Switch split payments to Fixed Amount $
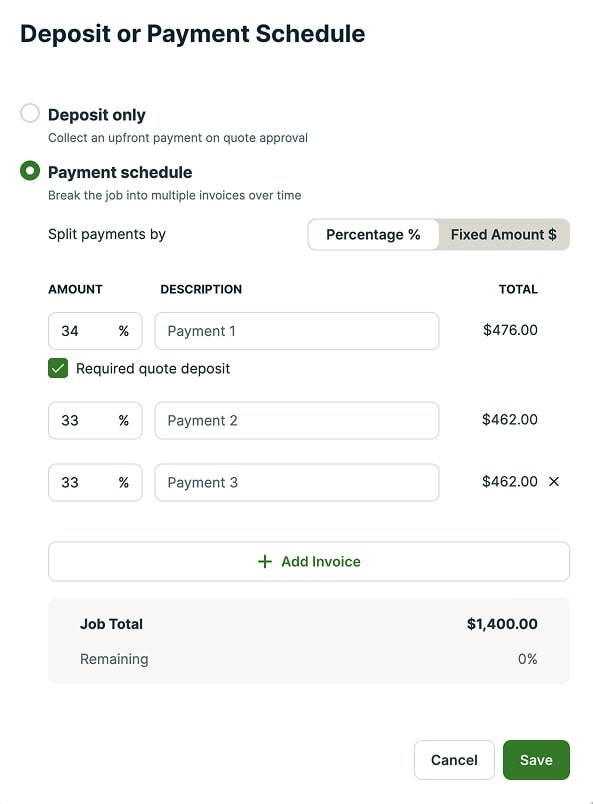The image size is (593, 804). (504, 234)
